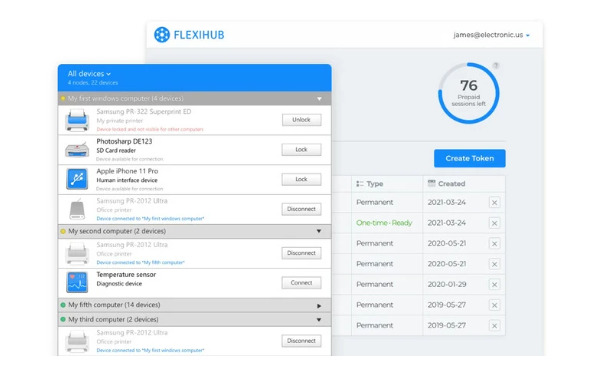Delete the first 2020-05-21 token
This screenshot has width=589, height=390.
[x=494, y=243]
